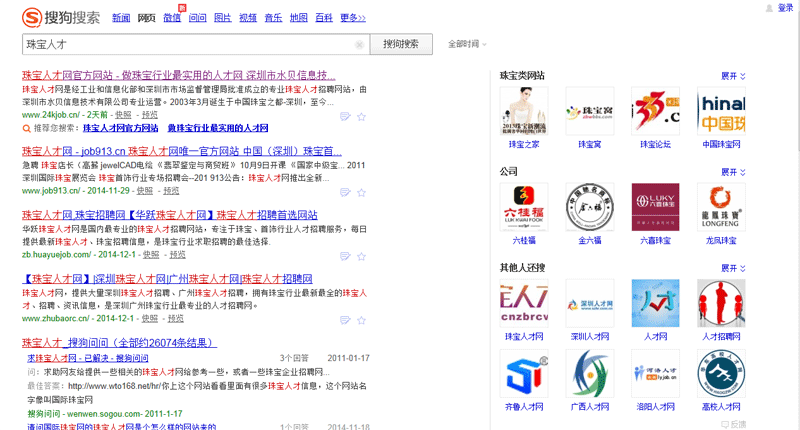Open the 深圳人才网 icon
Screen dimensions: 800x430
coord(590,303)
